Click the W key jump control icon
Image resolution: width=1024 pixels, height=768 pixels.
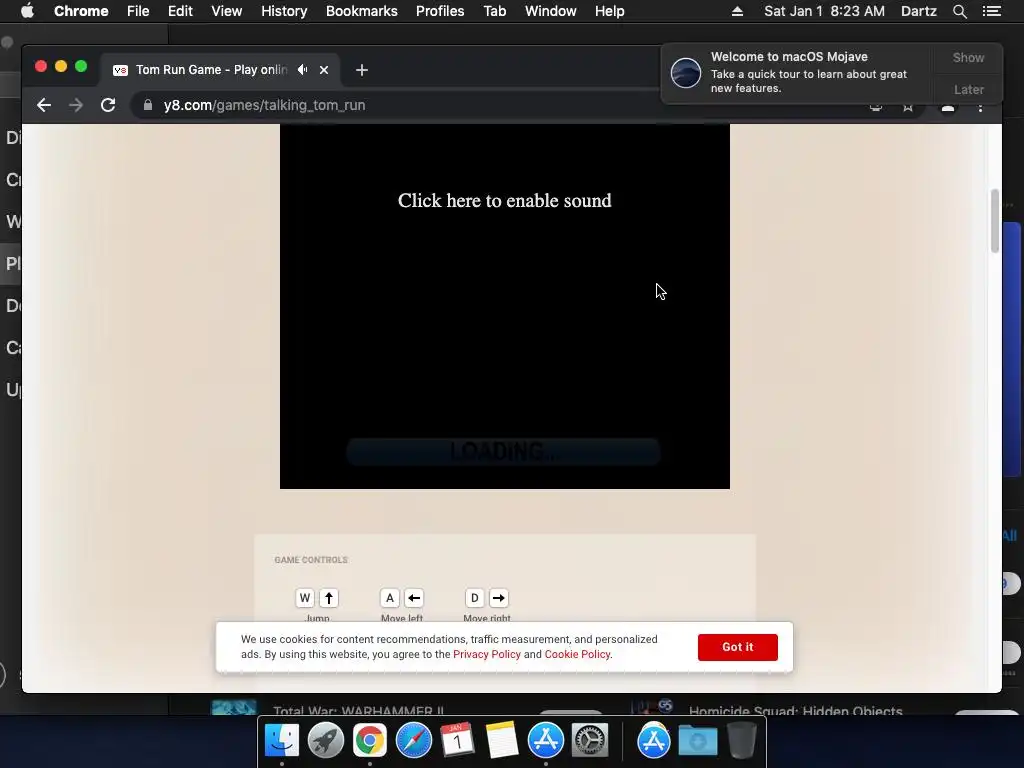pyautogui.click(x=305, y=598)
